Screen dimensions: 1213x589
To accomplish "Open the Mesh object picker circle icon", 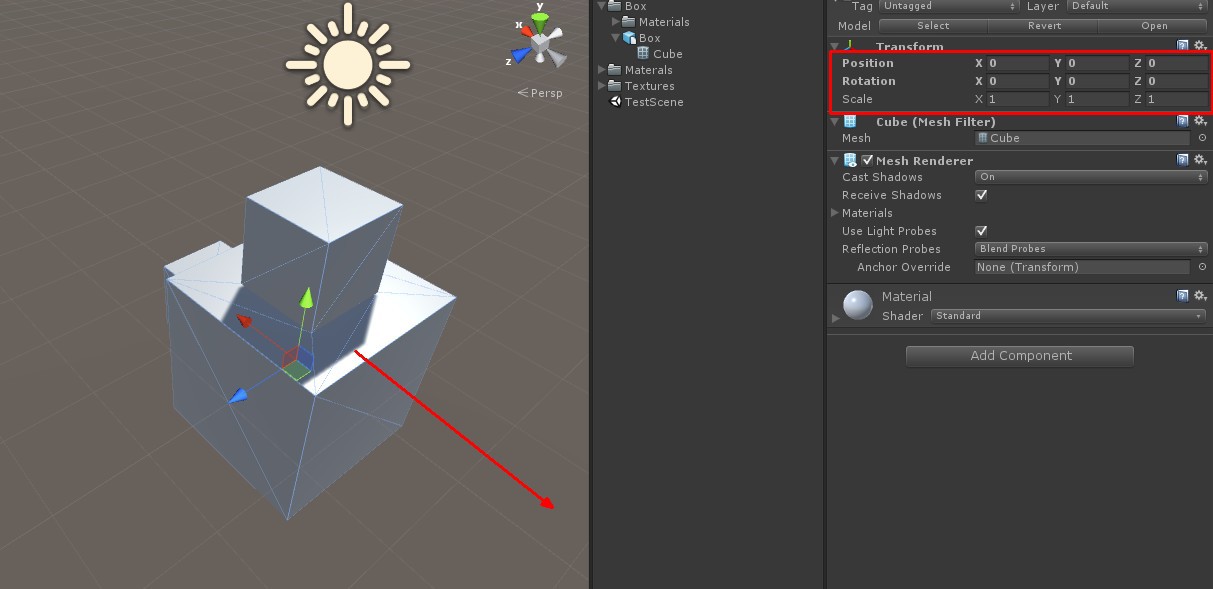I will click(1200, 138).
